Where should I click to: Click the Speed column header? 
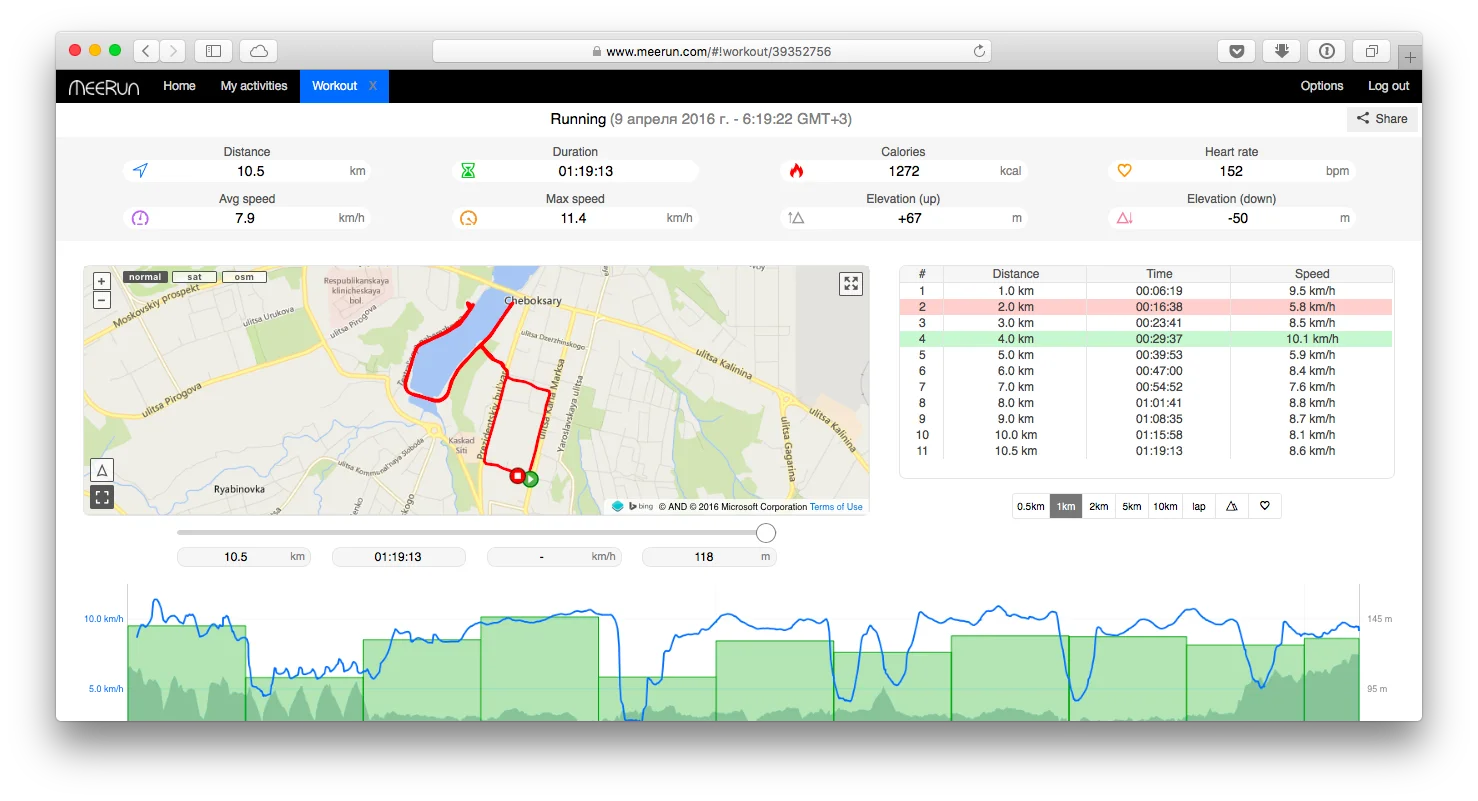(1312, 274)
